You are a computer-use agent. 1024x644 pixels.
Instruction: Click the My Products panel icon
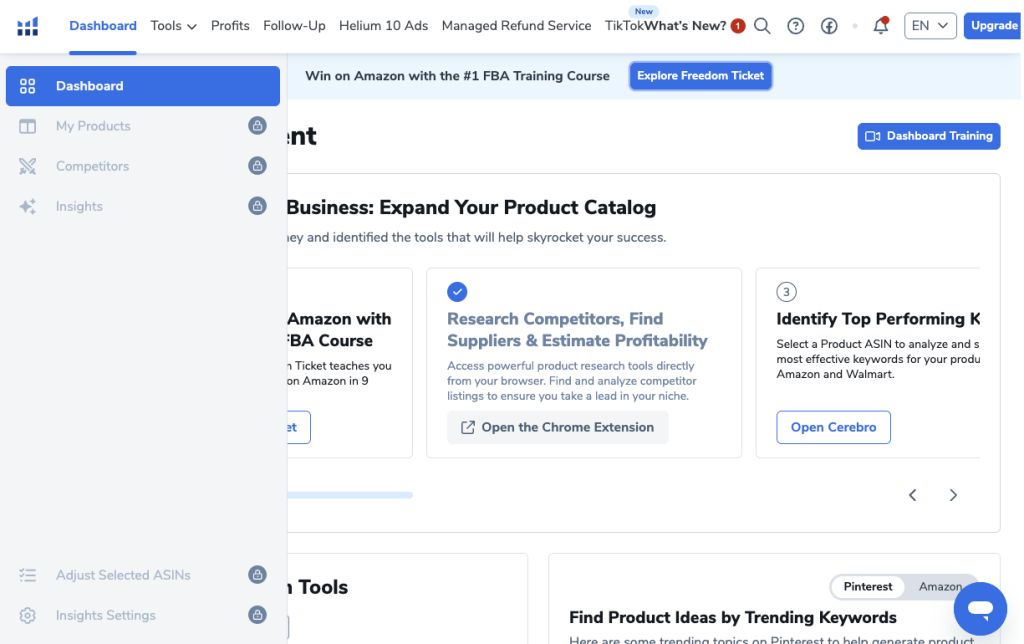(27, 126)
